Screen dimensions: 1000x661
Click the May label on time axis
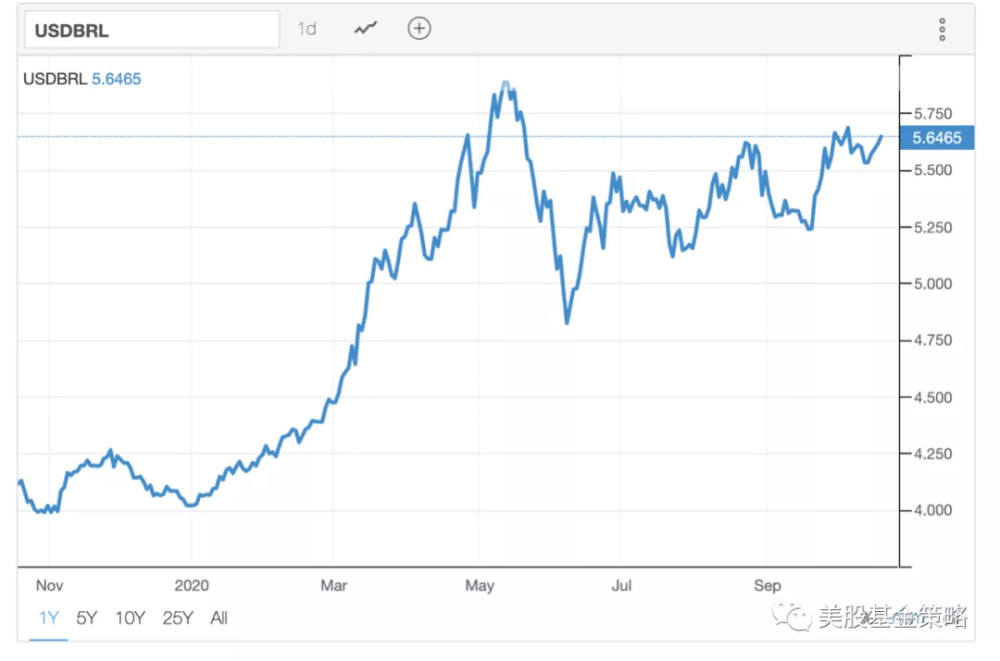pyautogui.click(x=479, y=585)
